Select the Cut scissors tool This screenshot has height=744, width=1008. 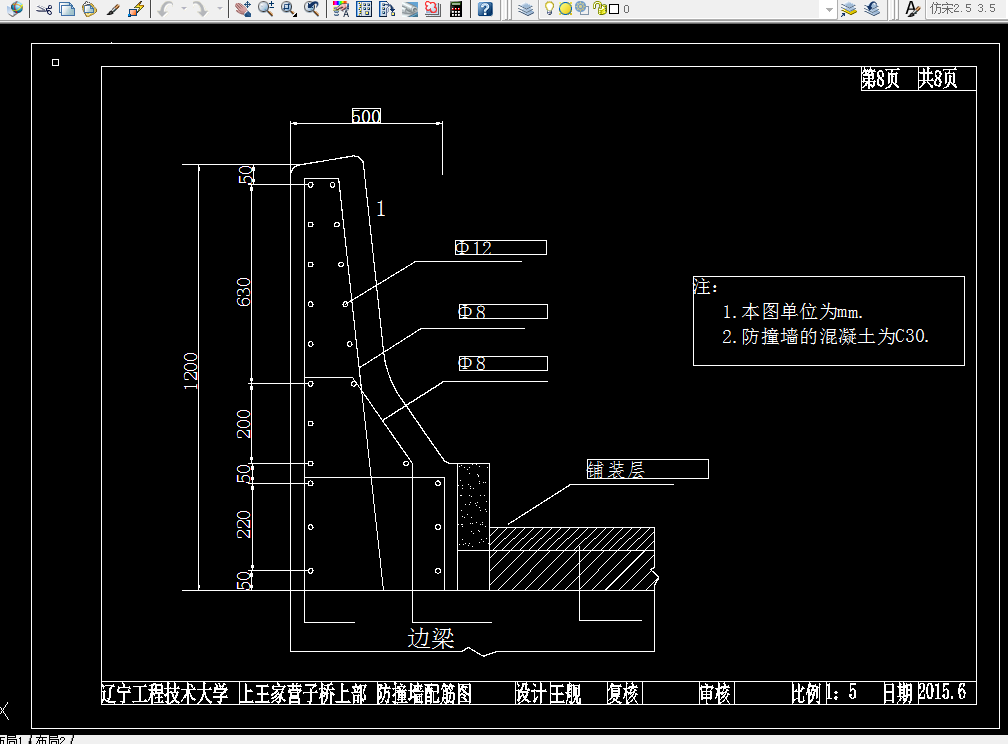(x=45, y=10)
